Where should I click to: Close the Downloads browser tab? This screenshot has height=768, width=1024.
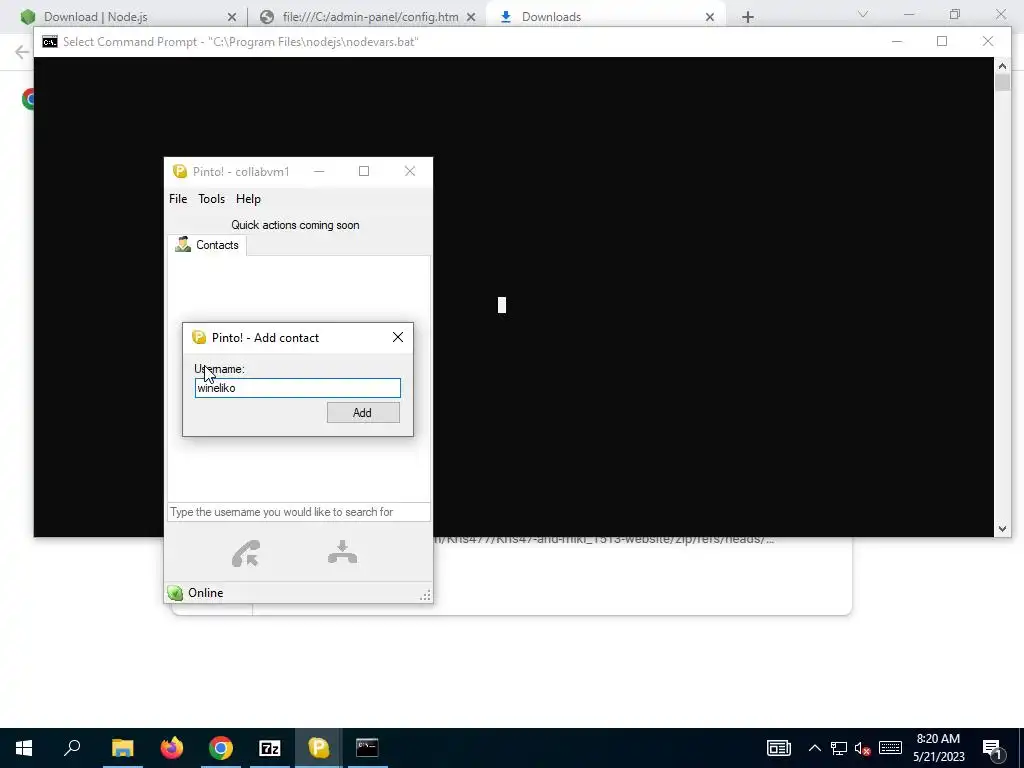[710, 17]
